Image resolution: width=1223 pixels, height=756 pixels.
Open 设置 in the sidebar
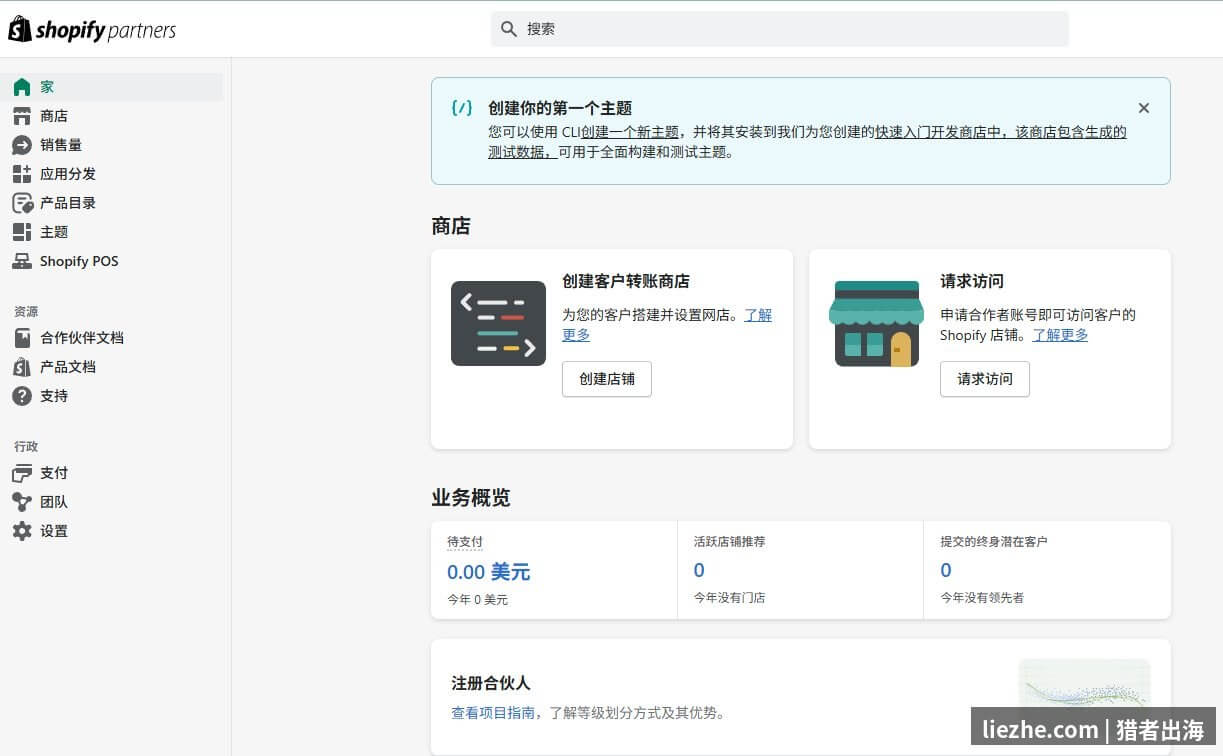coord(112,531)
